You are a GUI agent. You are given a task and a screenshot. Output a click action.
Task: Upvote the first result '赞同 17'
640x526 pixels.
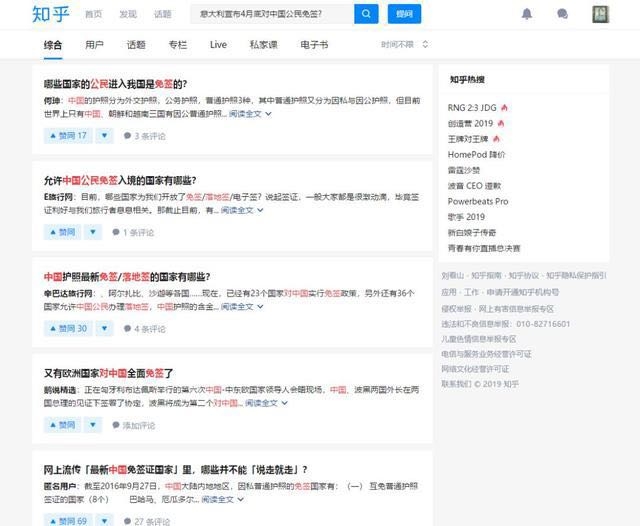pyautogui.click(x=67, y=135)
